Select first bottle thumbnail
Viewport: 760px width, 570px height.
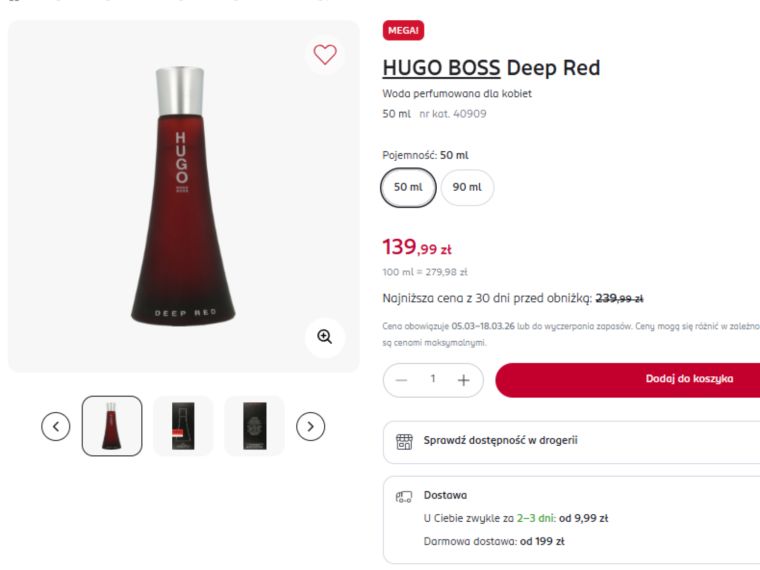(x=112, y=426)
